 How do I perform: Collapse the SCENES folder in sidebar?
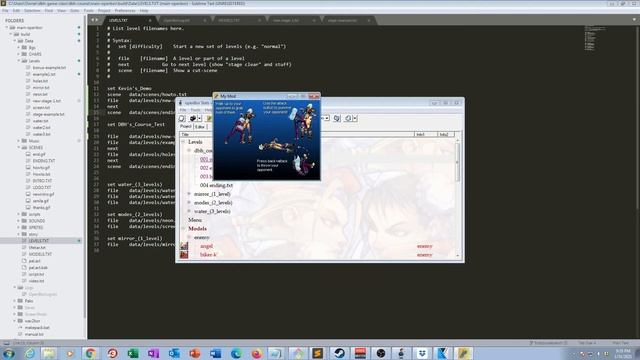[18, 147]
